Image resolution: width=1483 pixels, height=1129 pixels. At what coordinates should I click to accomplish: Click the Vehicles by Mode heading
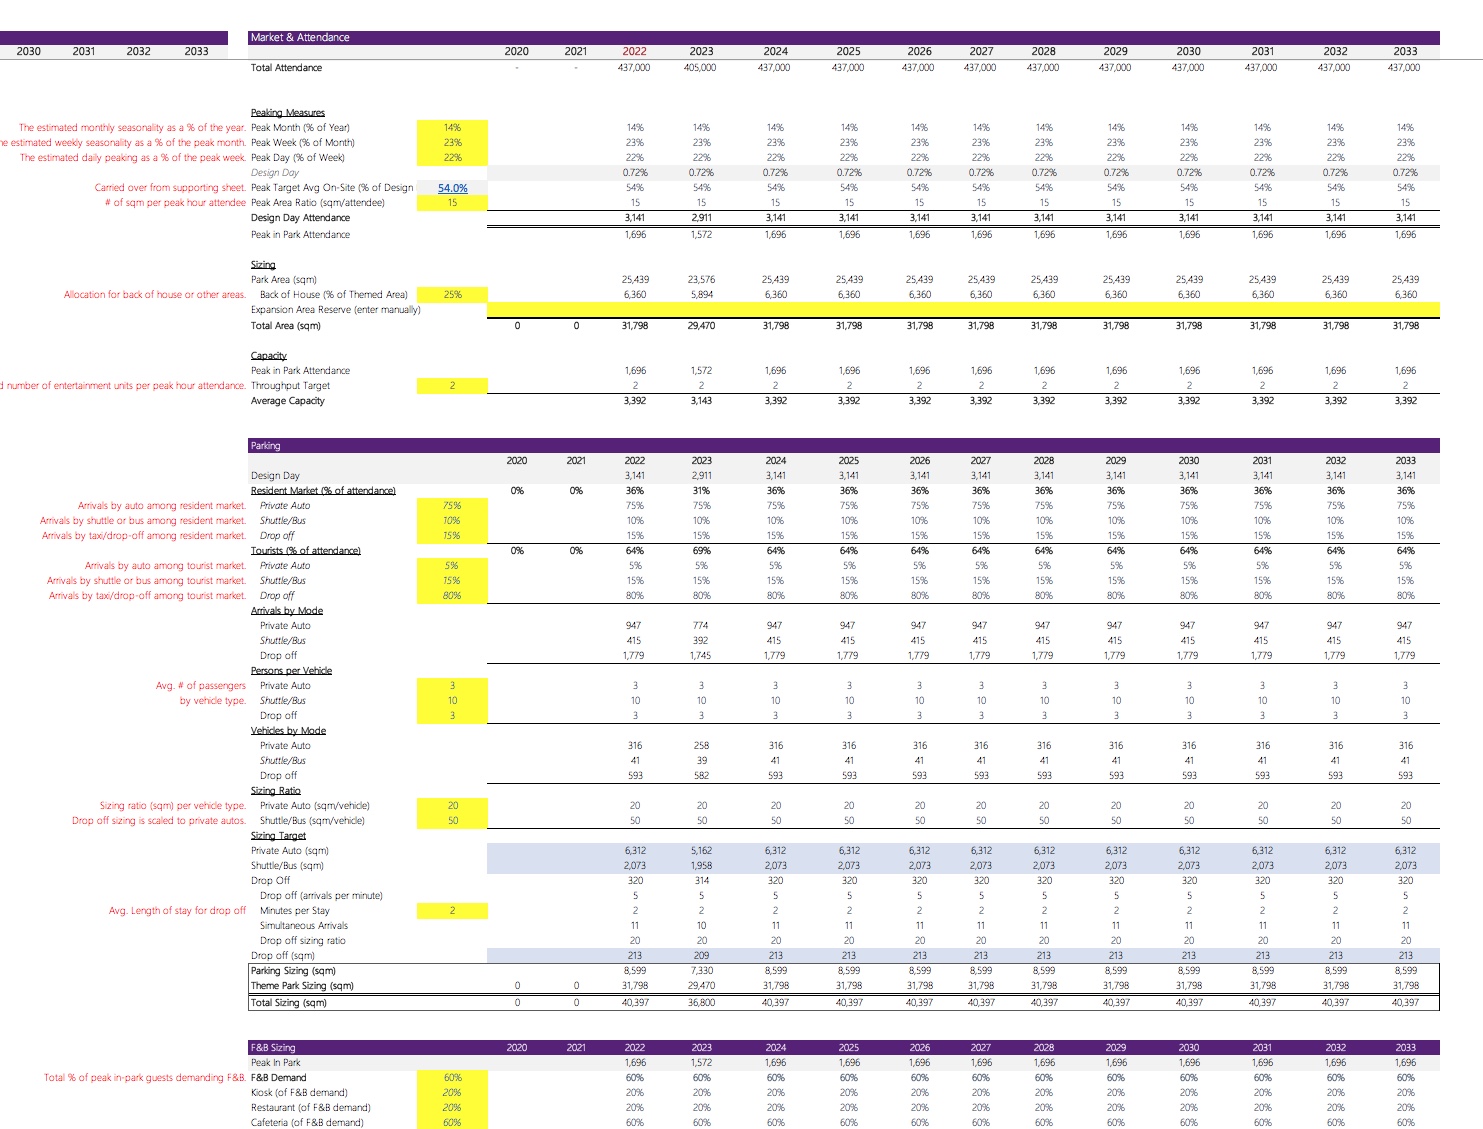[288, 731]
